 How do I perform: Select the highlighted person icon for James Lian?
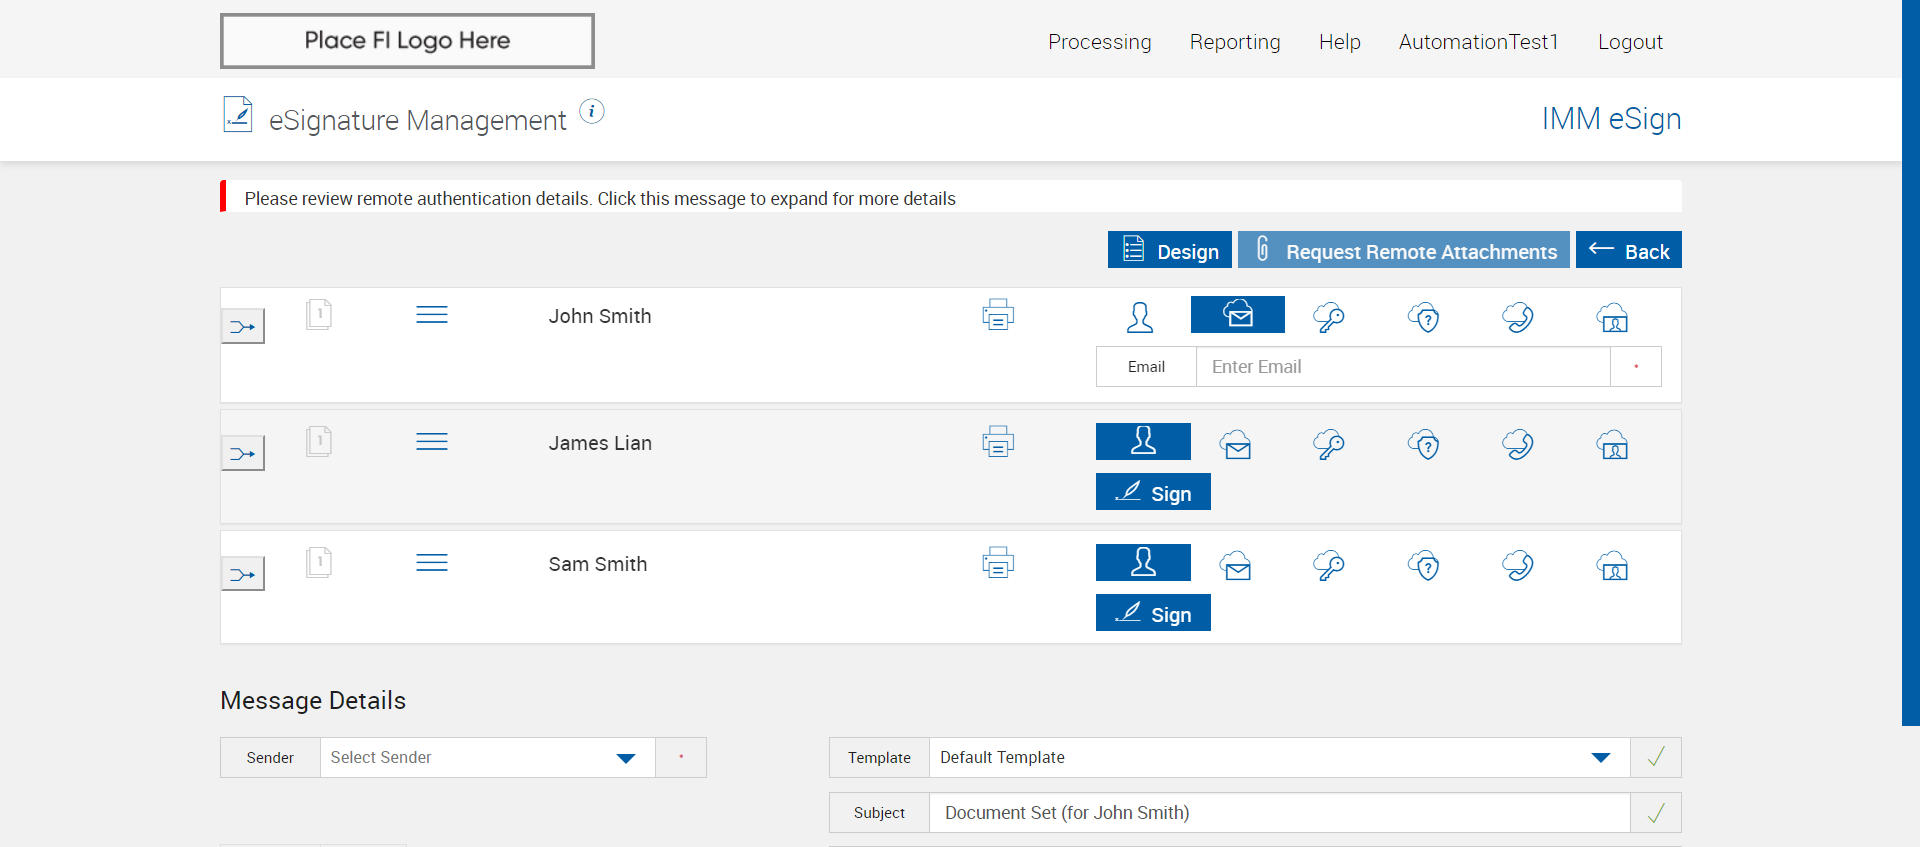click(x=1143, y=441)
